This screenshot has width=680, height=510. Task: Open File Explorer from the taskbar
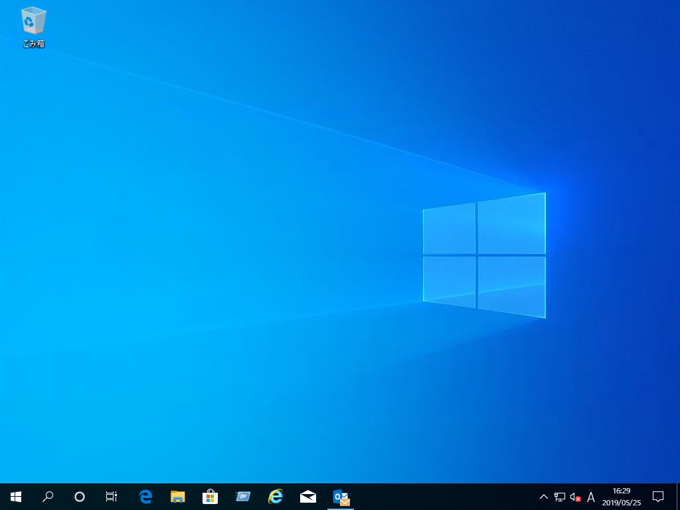pyautogui.click(x=178, y=497)
